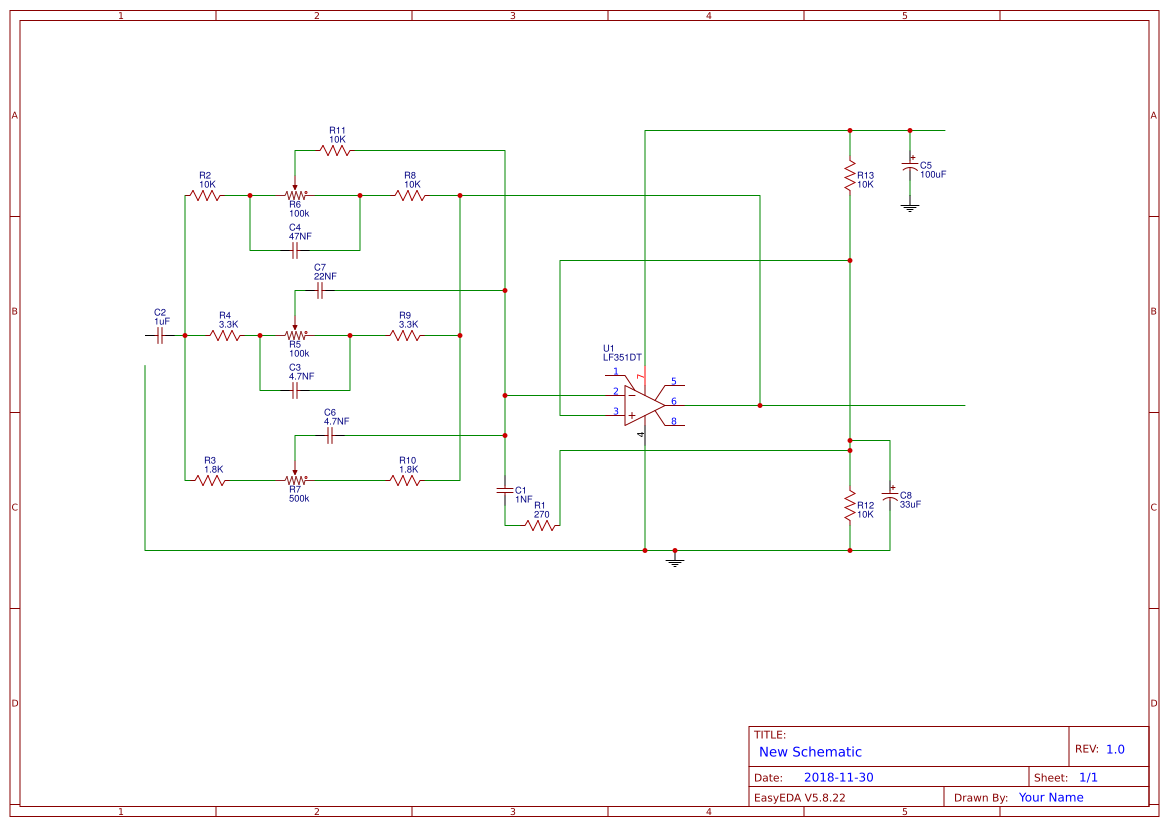The height and width of the screenshot is (827, 1169).
Task: Select the ground symbol below the op-amp
Action: [675, 557]
